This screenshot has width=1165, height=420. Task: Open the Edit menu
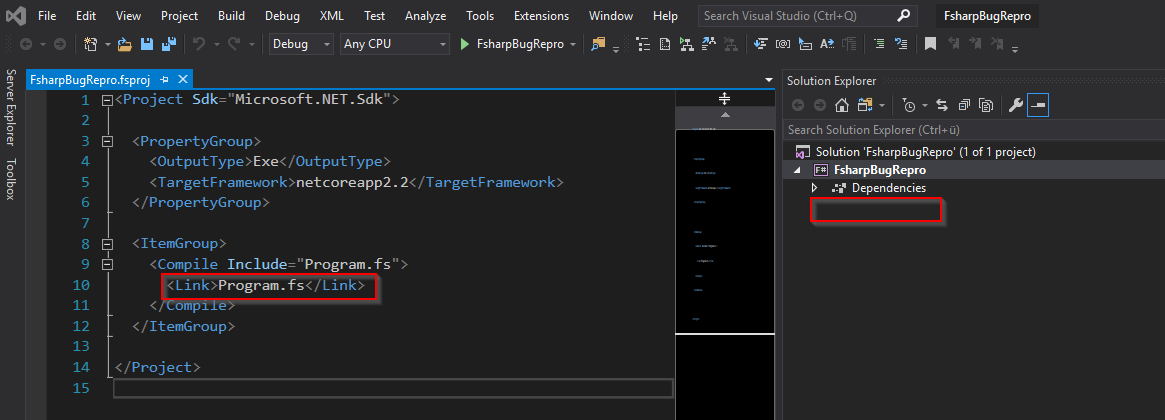tap(85, 16)
